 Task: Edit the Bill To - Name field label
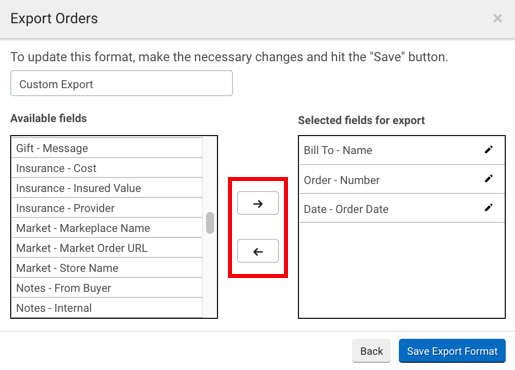tap(488, 150)
